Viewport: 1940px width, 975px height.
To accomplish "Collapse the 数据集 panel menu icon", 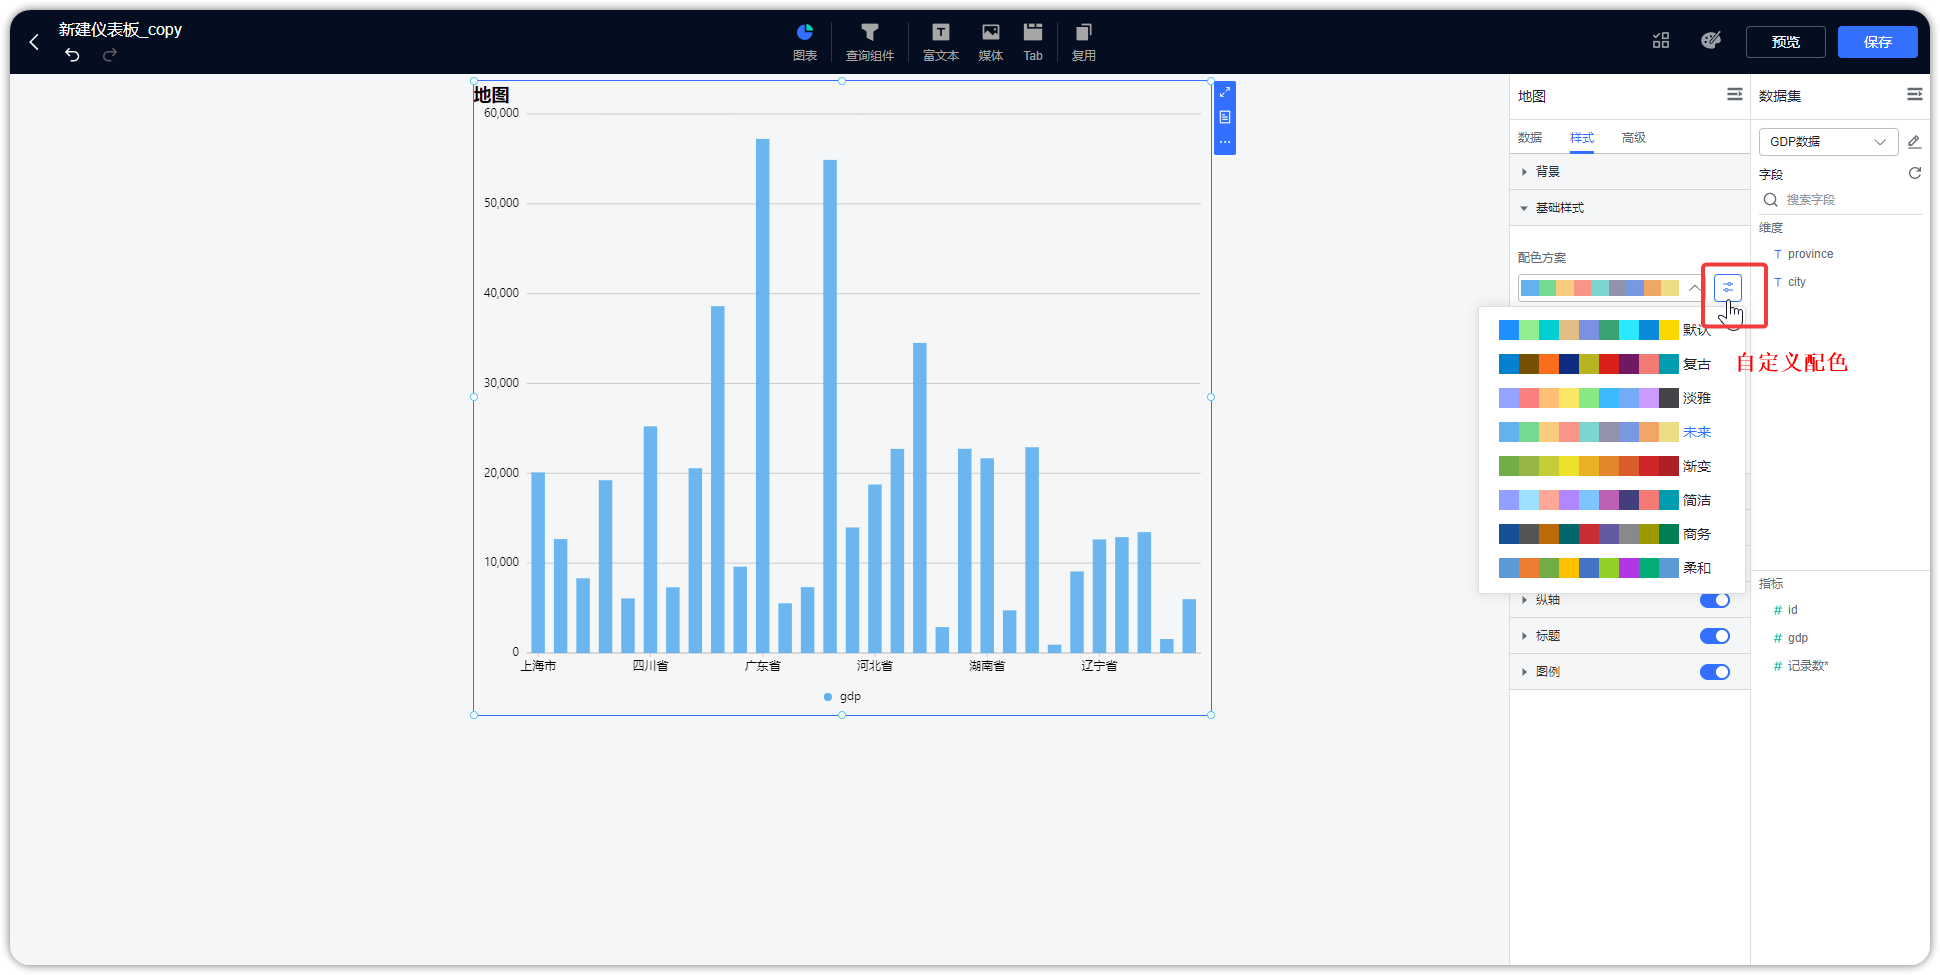I will click(1915, 94).
